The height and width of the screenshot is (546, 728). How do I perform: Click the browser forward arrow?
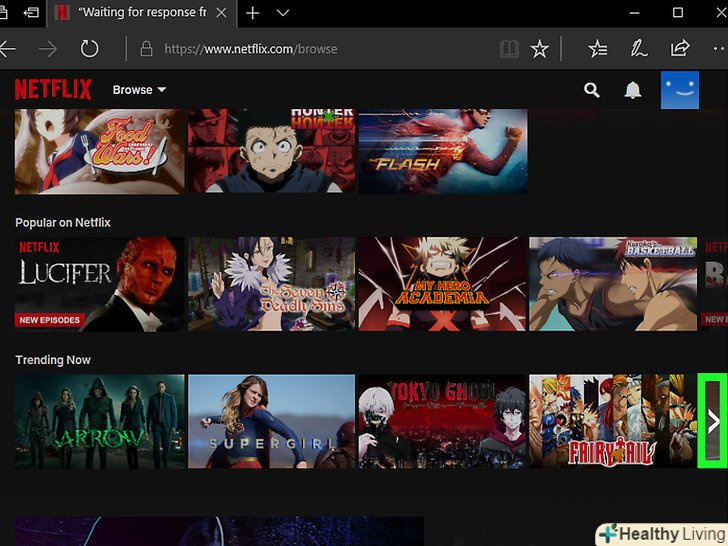point(47,49)
